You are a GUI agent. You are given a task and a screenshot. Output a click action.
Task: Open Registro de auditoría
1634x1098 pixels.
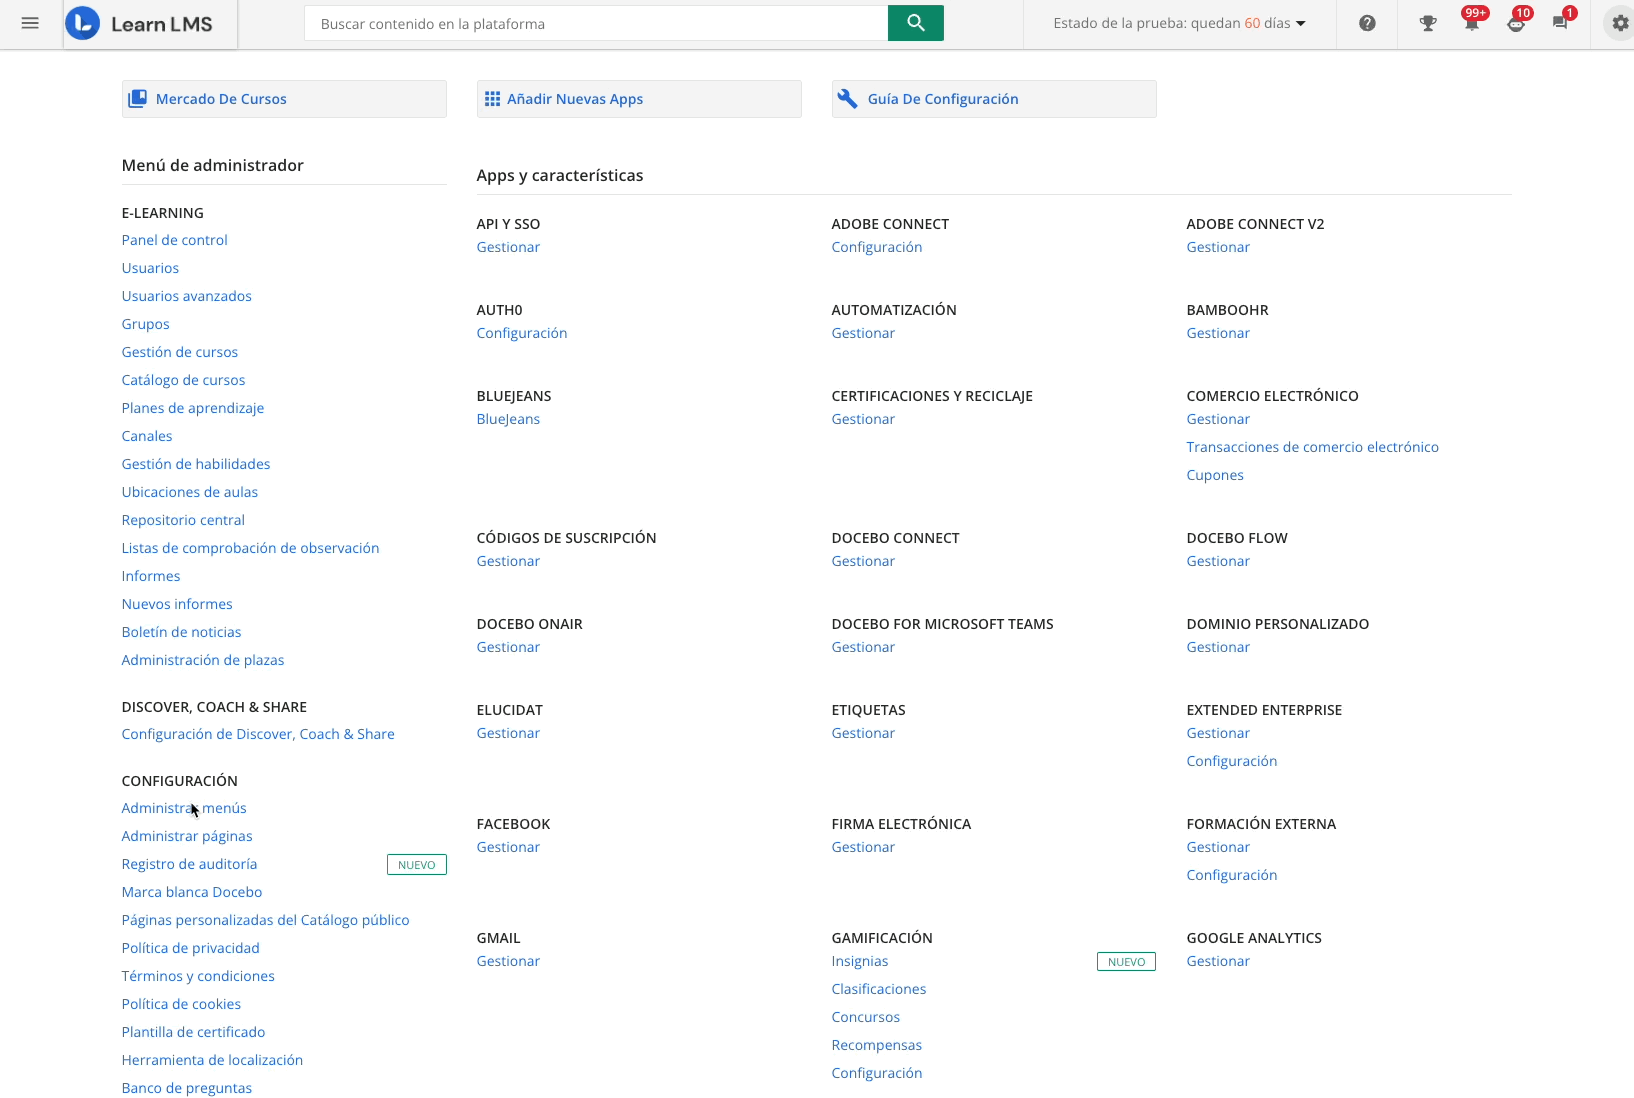[x=189, y=864]
